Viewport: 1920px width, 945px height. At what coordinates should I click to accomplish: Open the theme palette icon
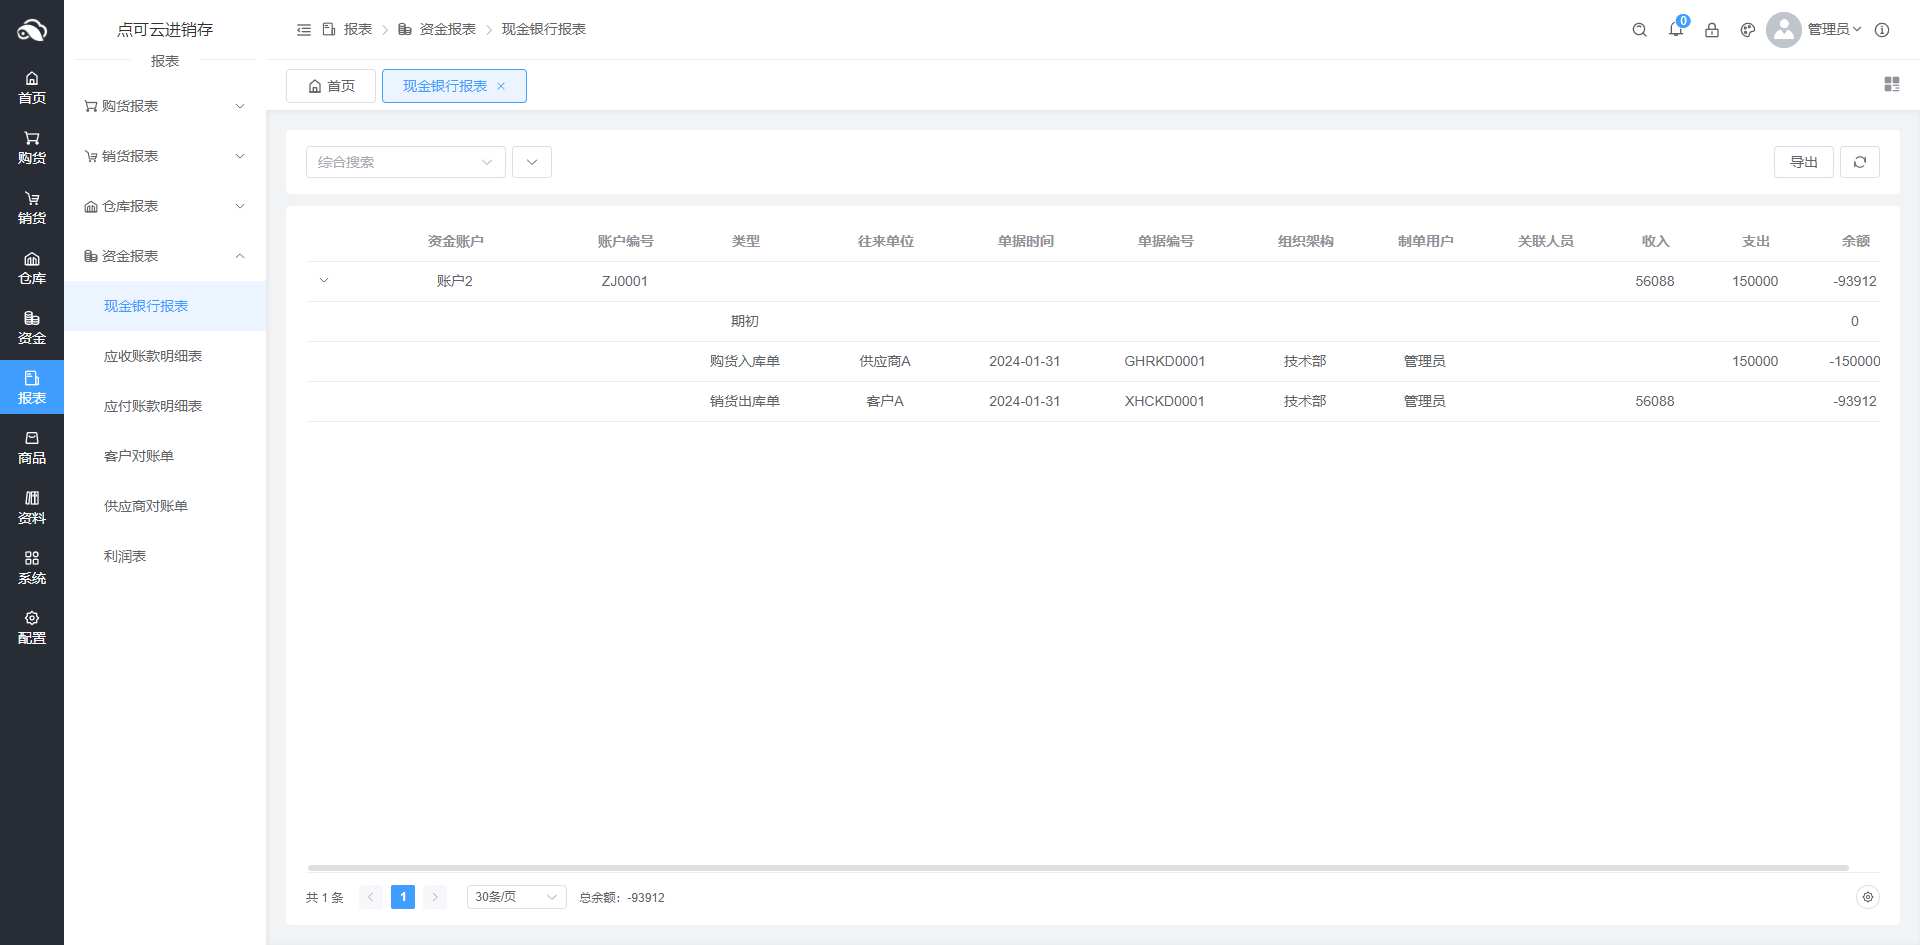1748,30
